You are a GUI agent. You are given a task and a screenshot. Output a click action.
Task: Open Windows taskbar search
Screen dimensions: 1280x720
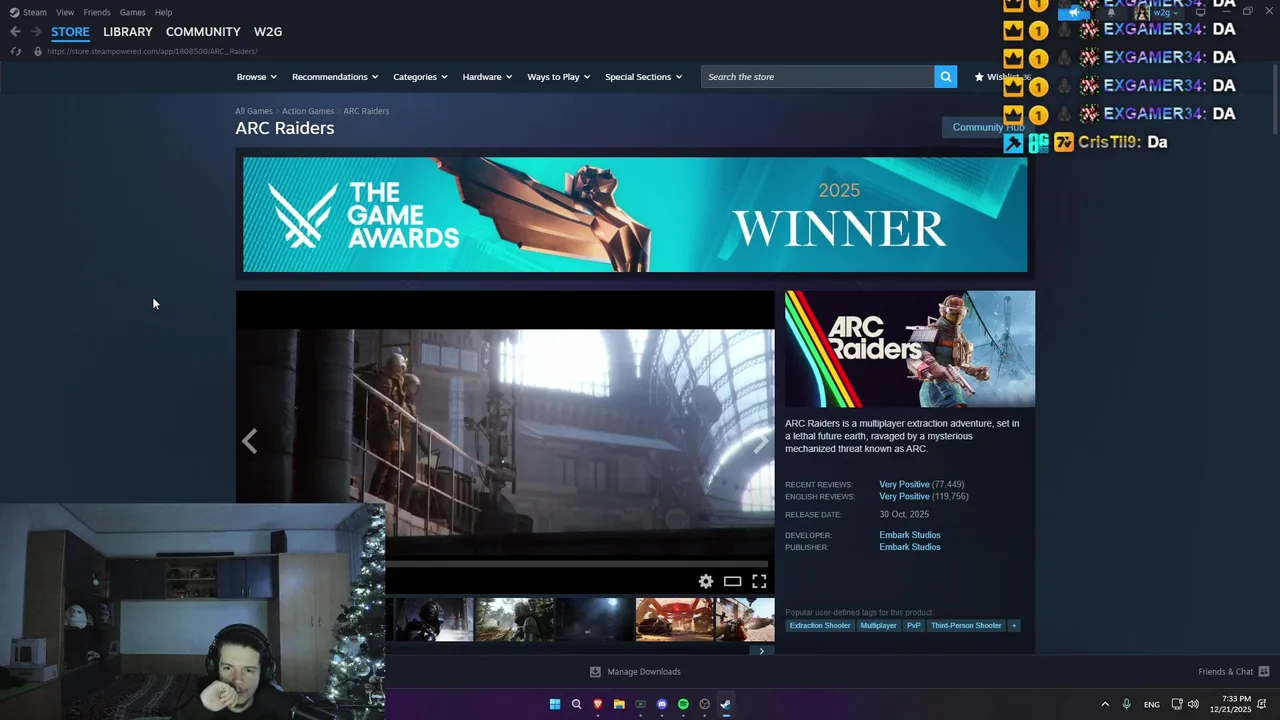576,704
